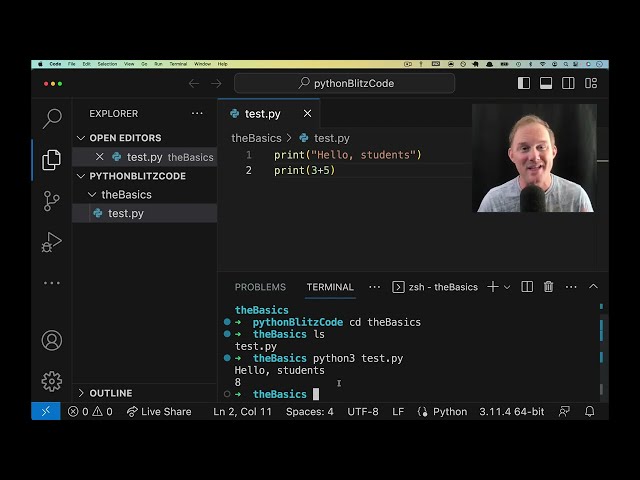Click the errors and warnings counter in the status bar
The image size is (640, 480).
[90, 411]
